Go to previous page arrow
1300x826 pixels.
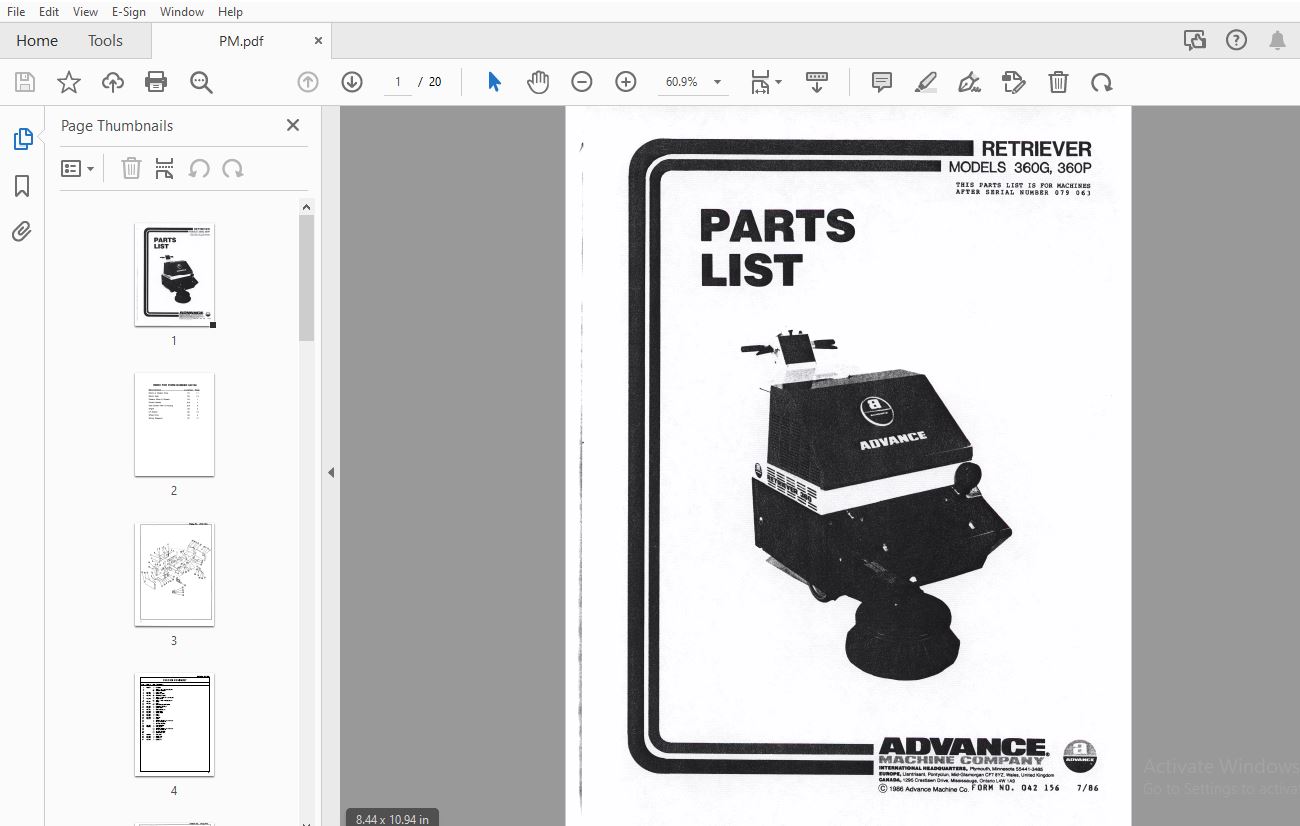coord(308,82)
